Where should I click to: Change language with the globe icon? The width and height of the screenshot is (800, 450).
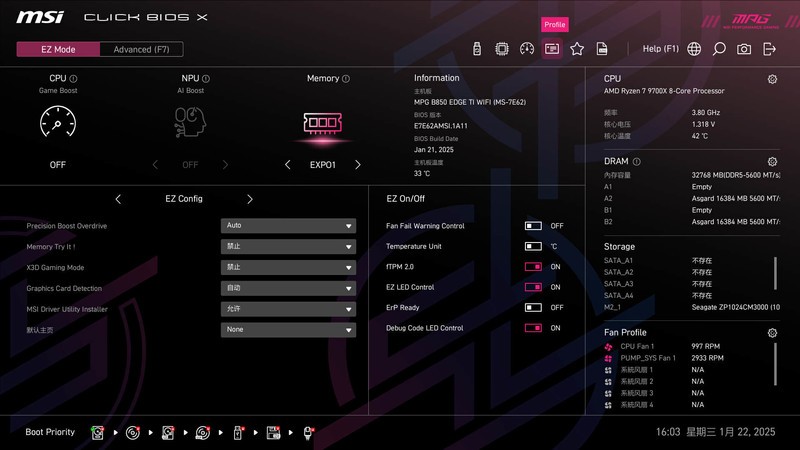pyautogui.click(x=694, y=49)
